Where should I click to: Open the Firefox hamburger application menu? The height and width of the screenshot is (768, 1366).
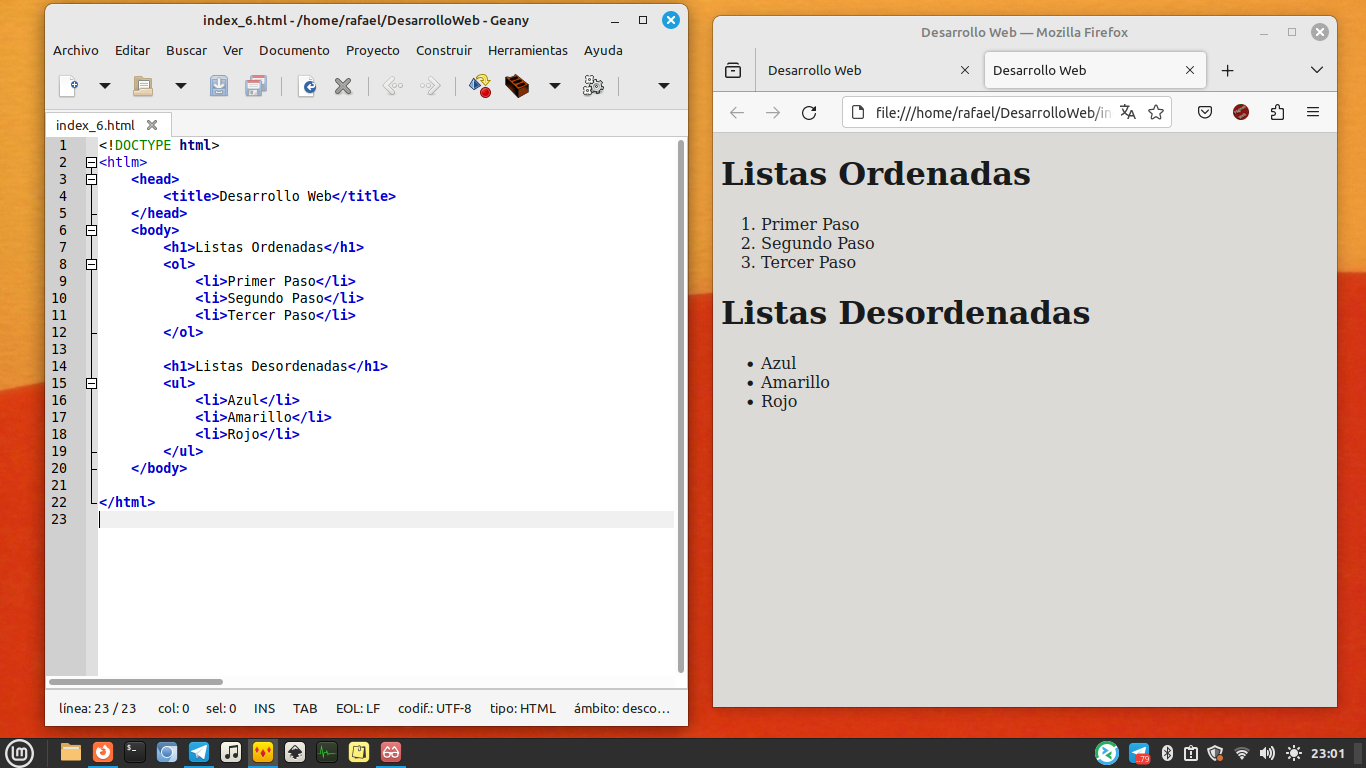click(x=1313, y=112)
